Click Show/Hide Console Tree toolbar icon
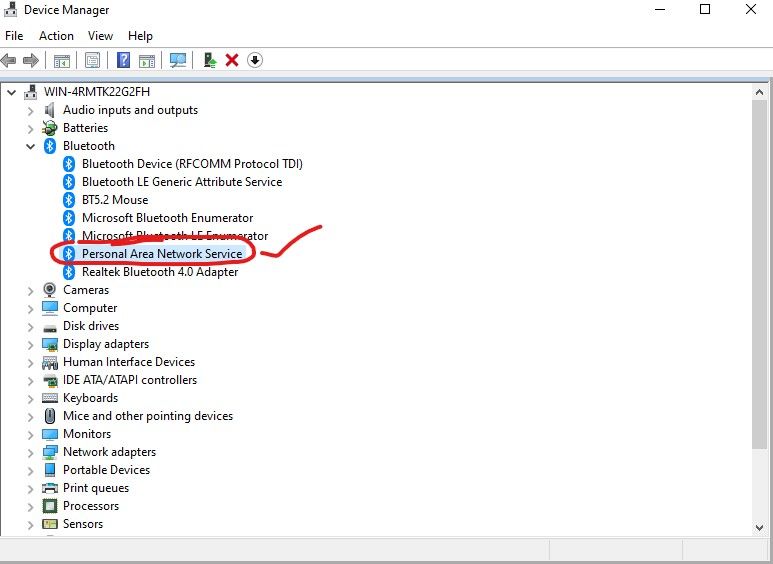The width and height of the screenshot is (773, 564). pos(62,61)
